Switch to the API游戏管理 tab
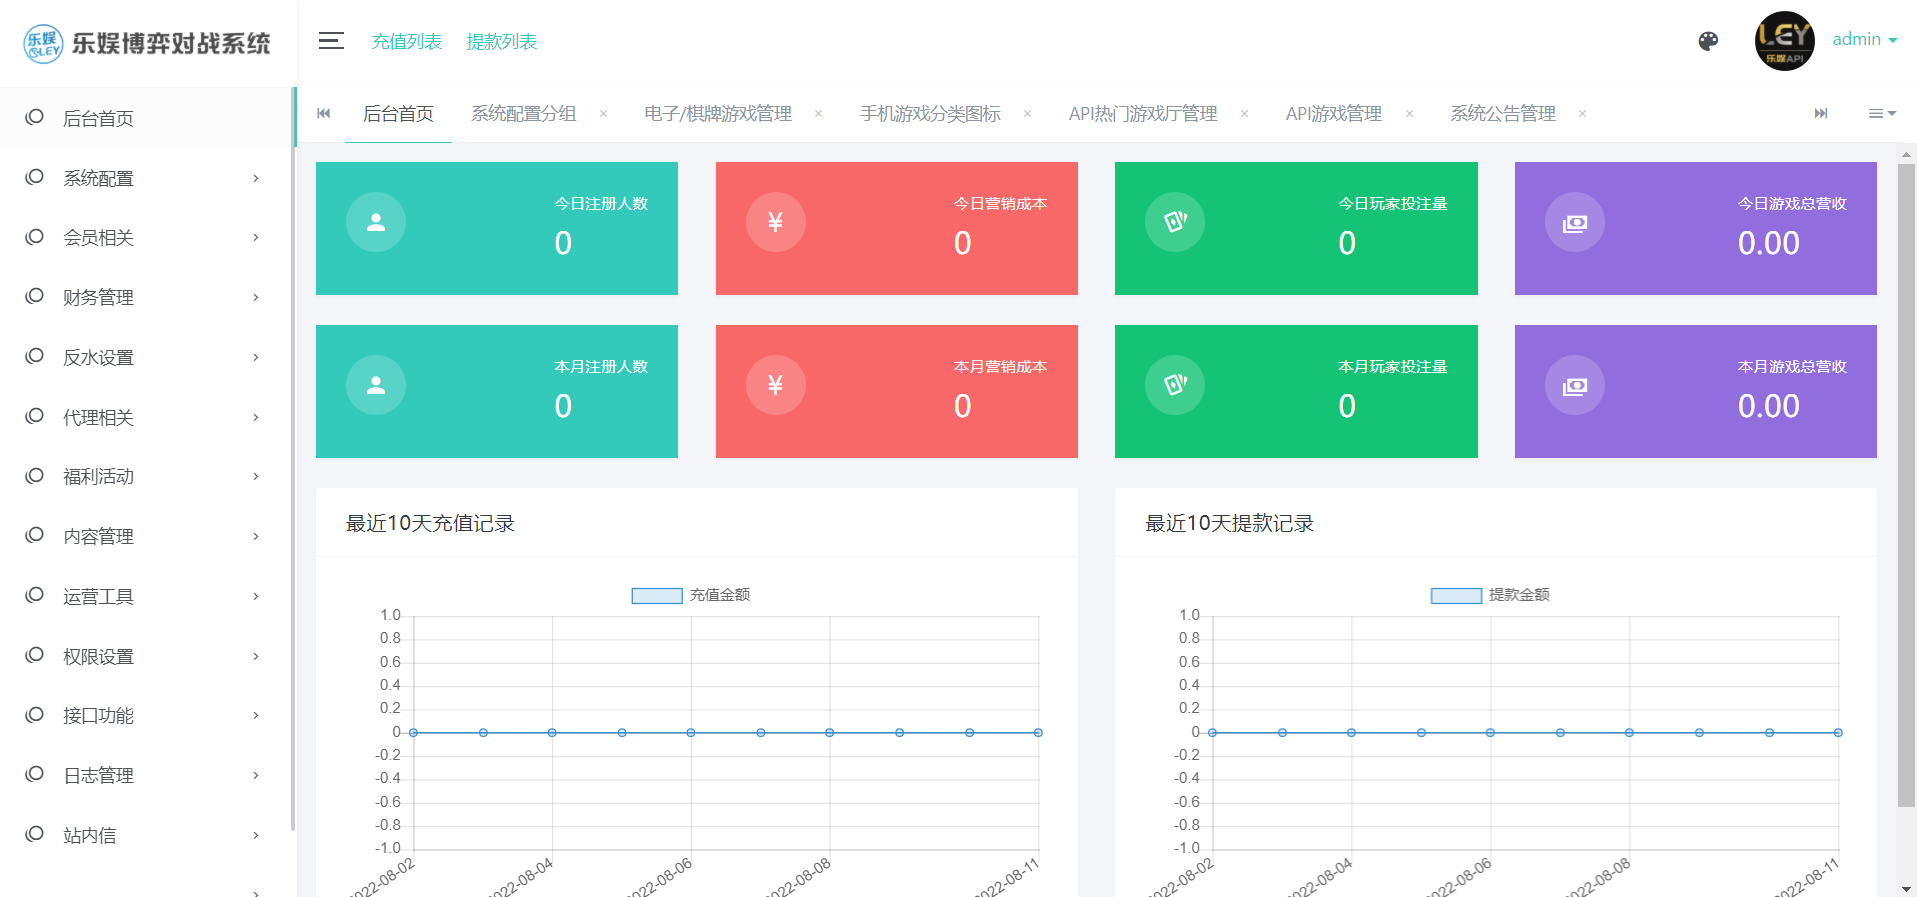Screen dimensions: 1917x897 coord(1333,114)
